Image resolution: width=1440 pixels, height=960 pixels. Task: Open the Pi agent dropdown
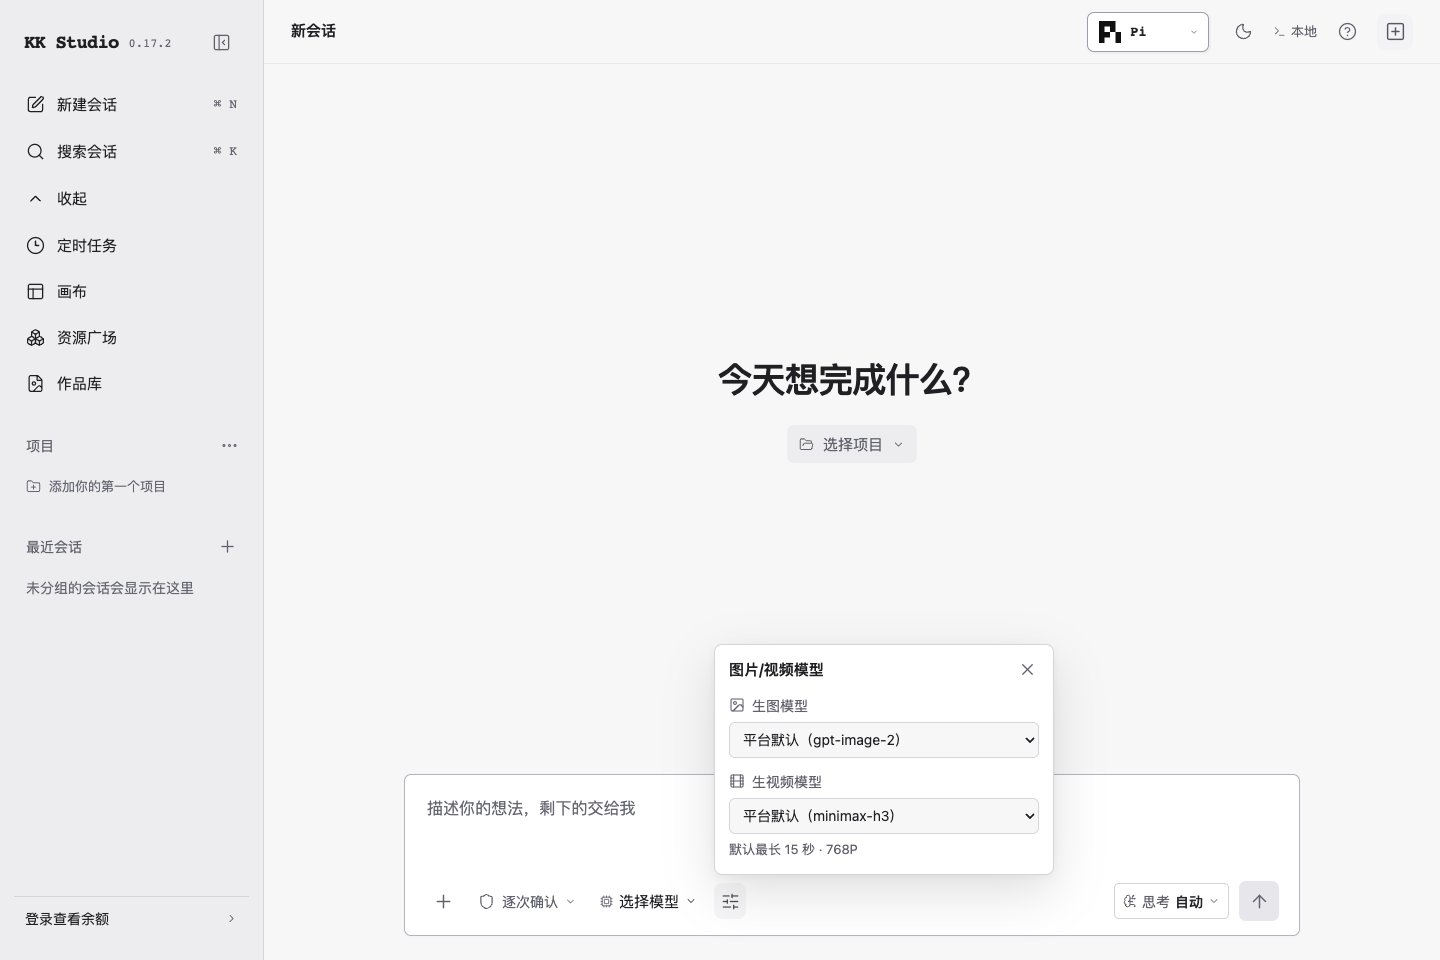[x=1148, y=32]
